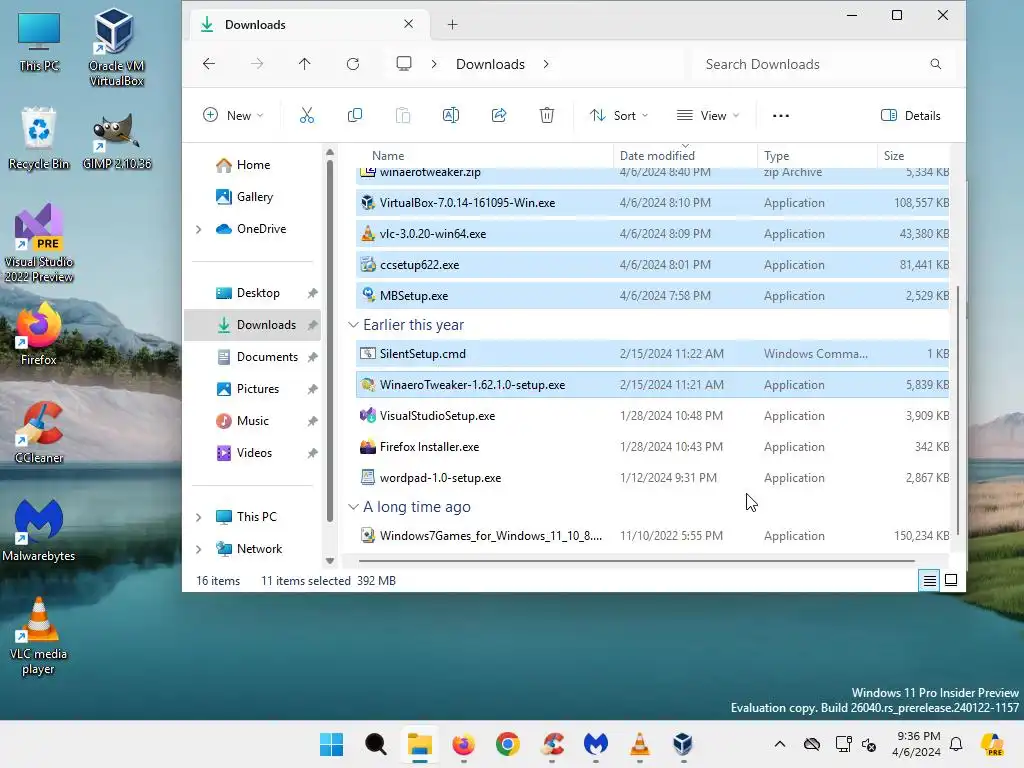The image size is (1024, 768).
Task: Open the View dropdown menu
Action: (x=709, y=116)
